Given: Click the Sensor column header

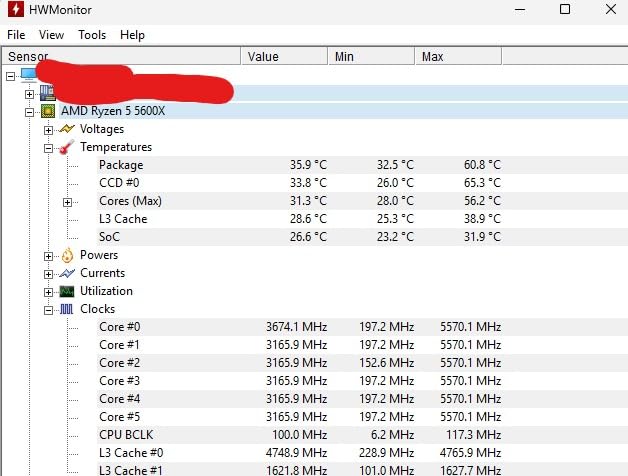Looking at the screenshot, I should tap(121, 56).
